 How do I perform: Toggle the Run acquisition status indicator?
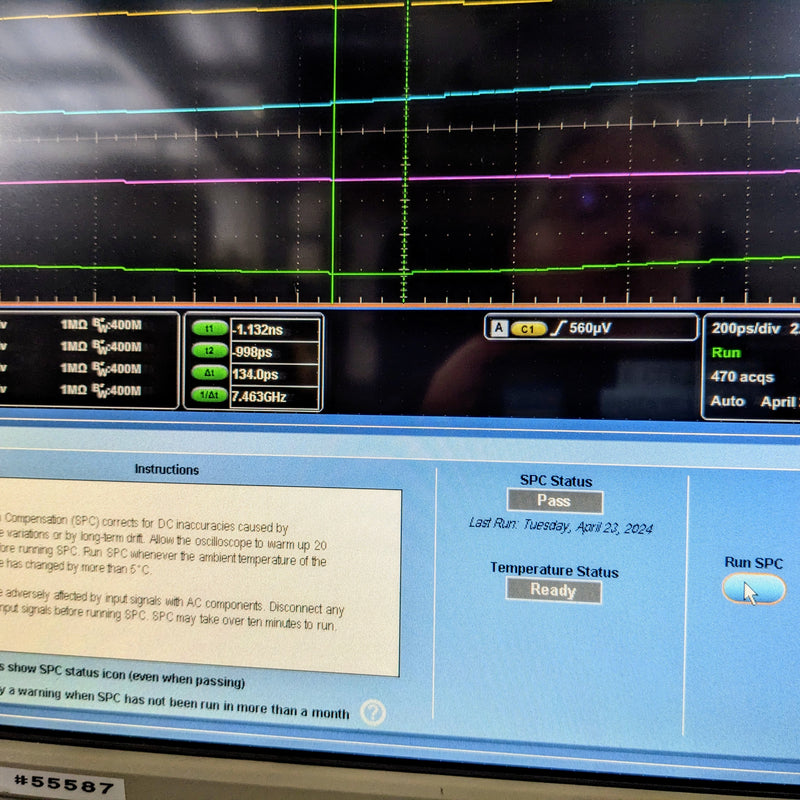(727, 352)
